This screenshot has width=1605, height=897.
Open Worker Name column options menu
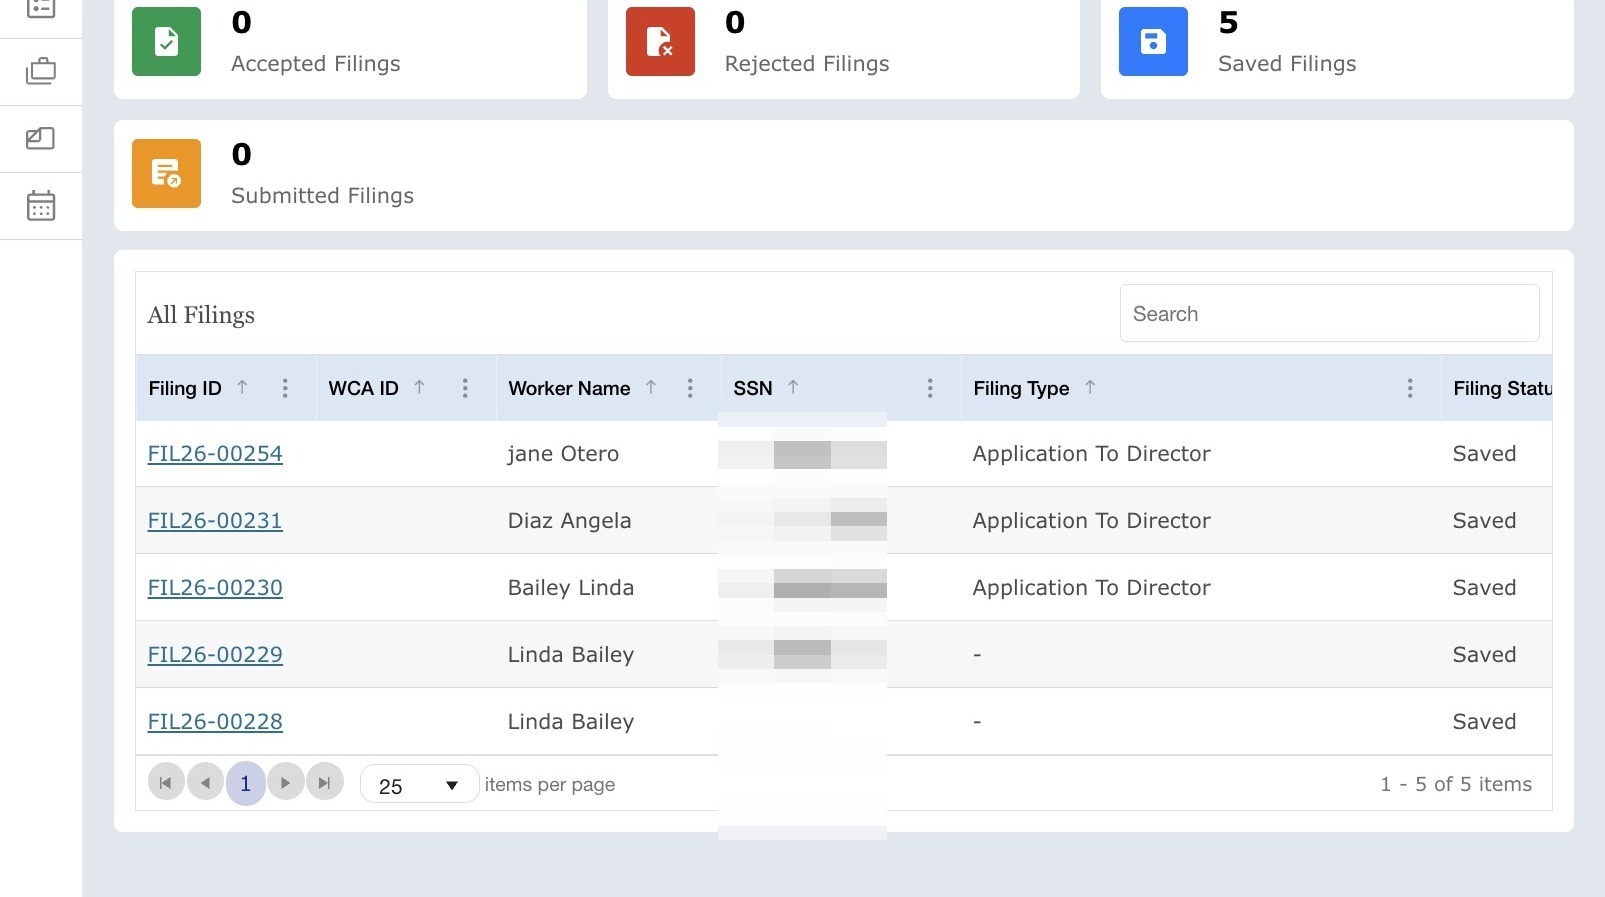coord(690,388)
